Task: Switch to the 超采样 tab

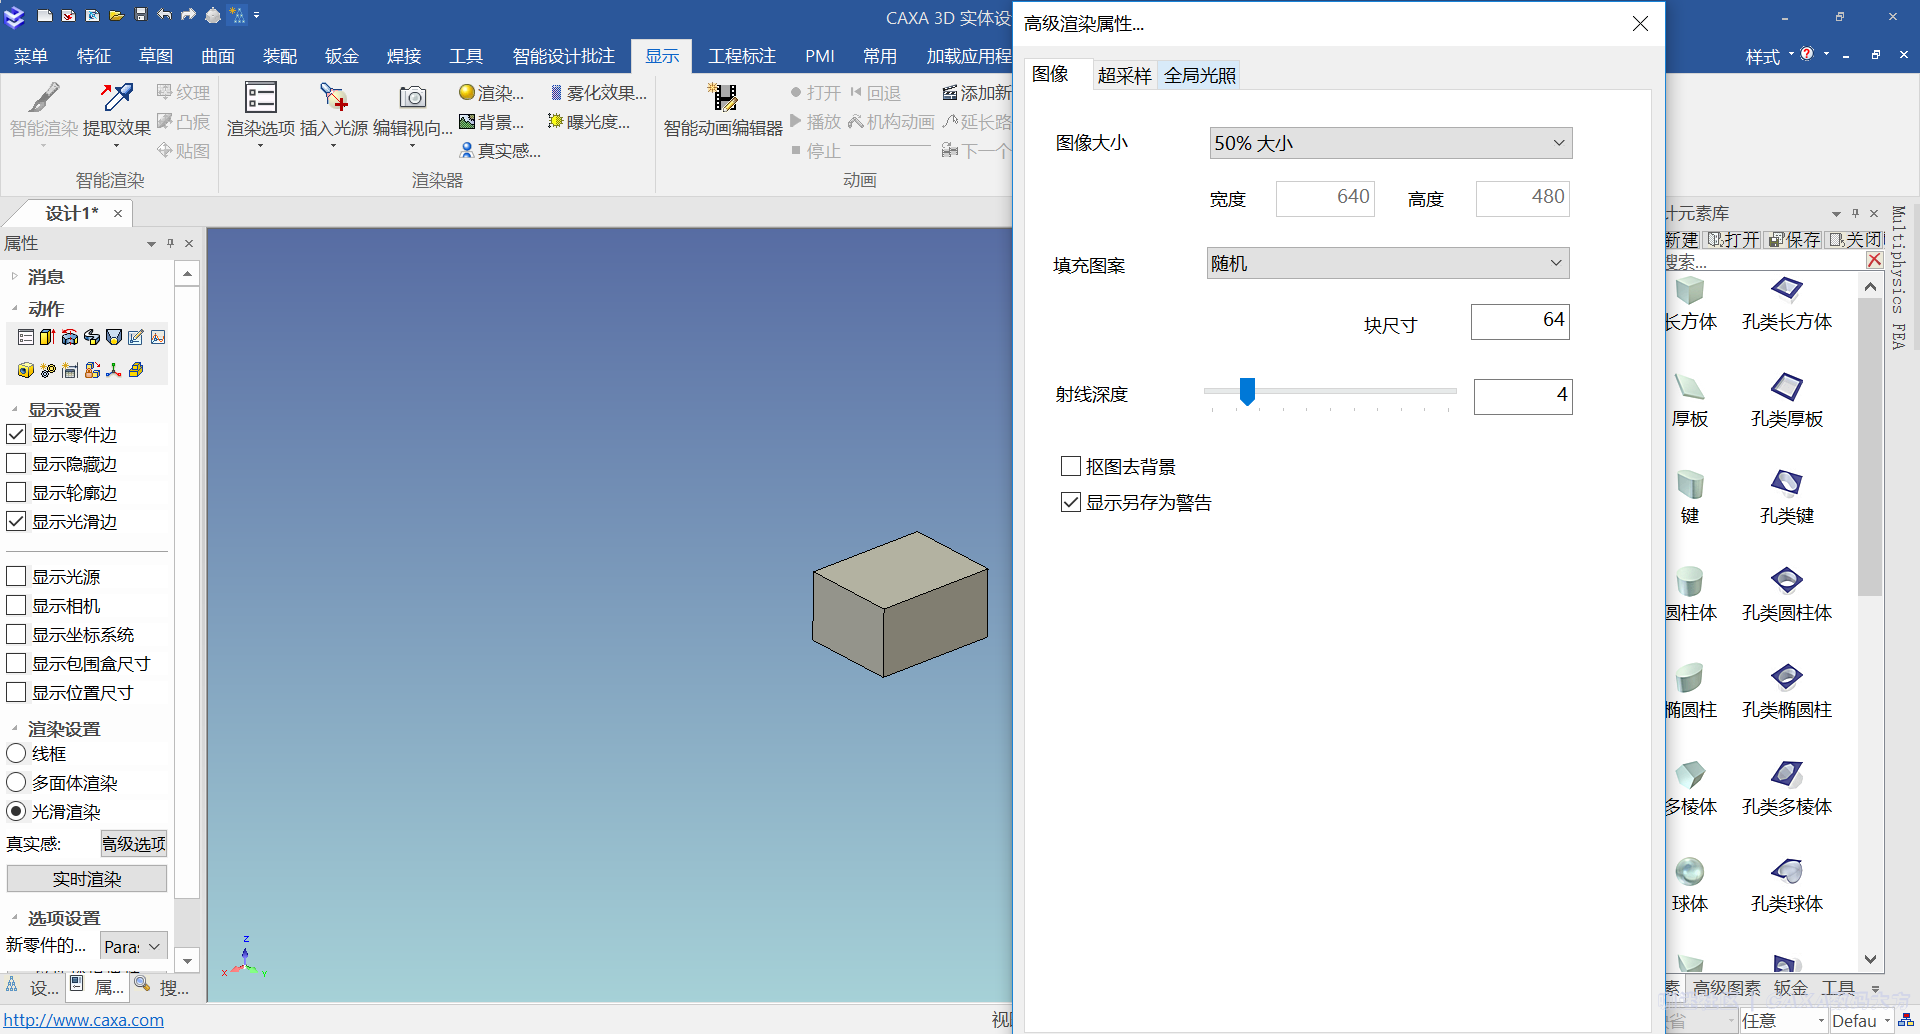Action: coord(1124,75)
